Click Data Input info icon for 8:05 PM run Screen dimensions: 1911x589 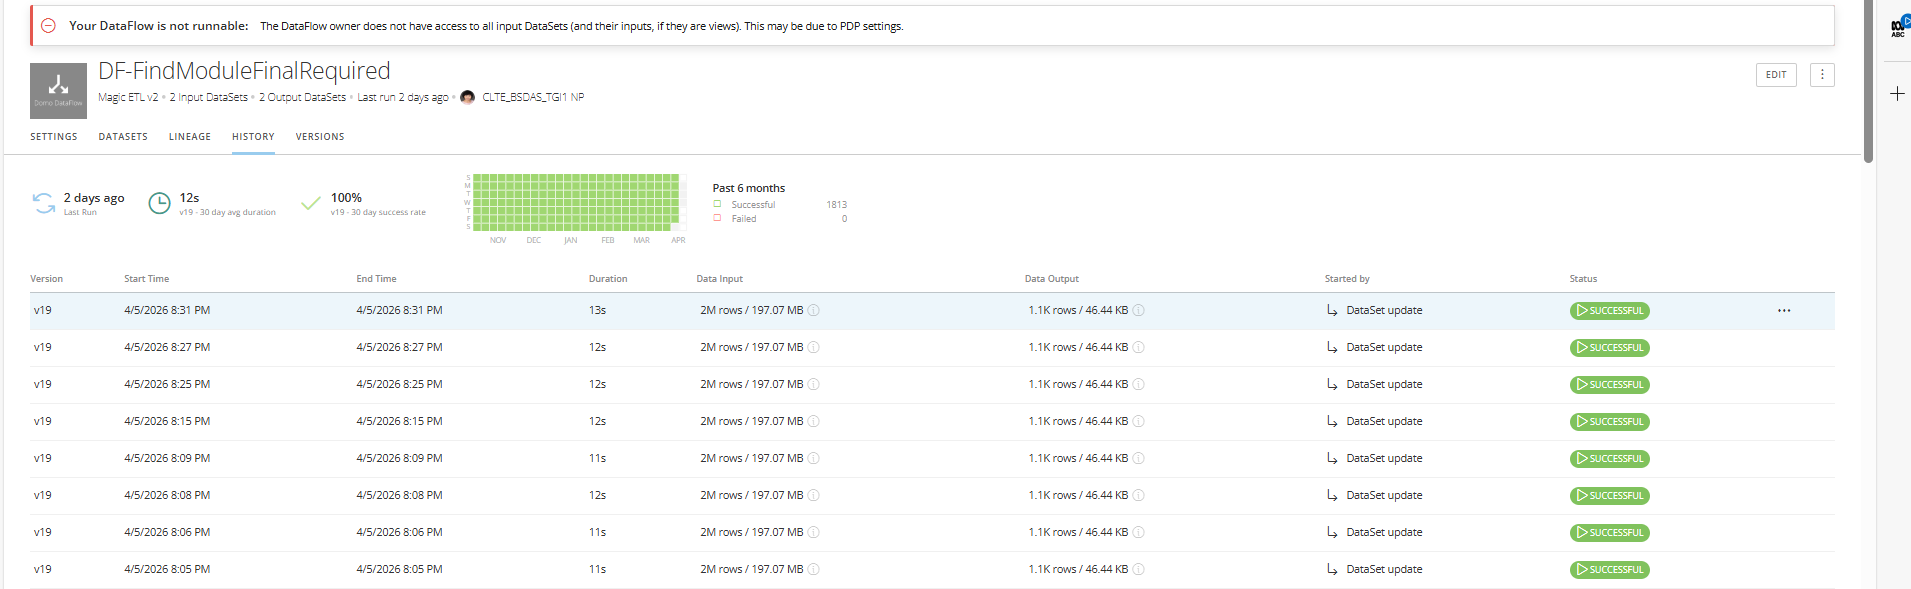pos(814,570)
